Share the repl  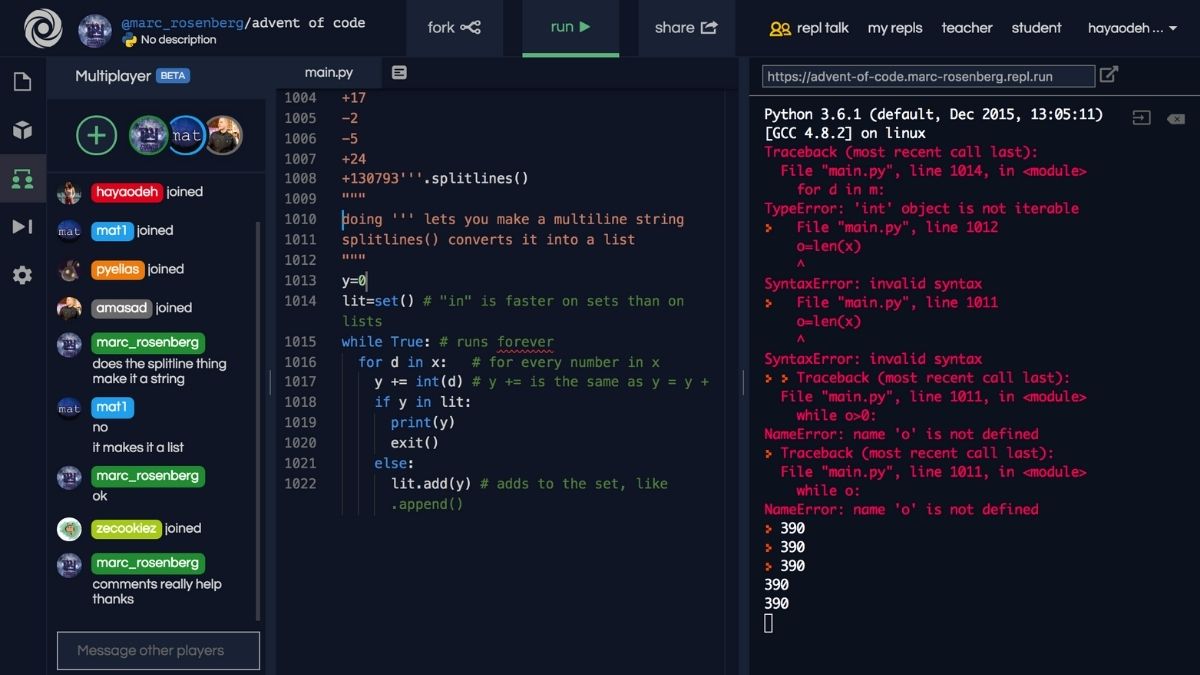685,27
